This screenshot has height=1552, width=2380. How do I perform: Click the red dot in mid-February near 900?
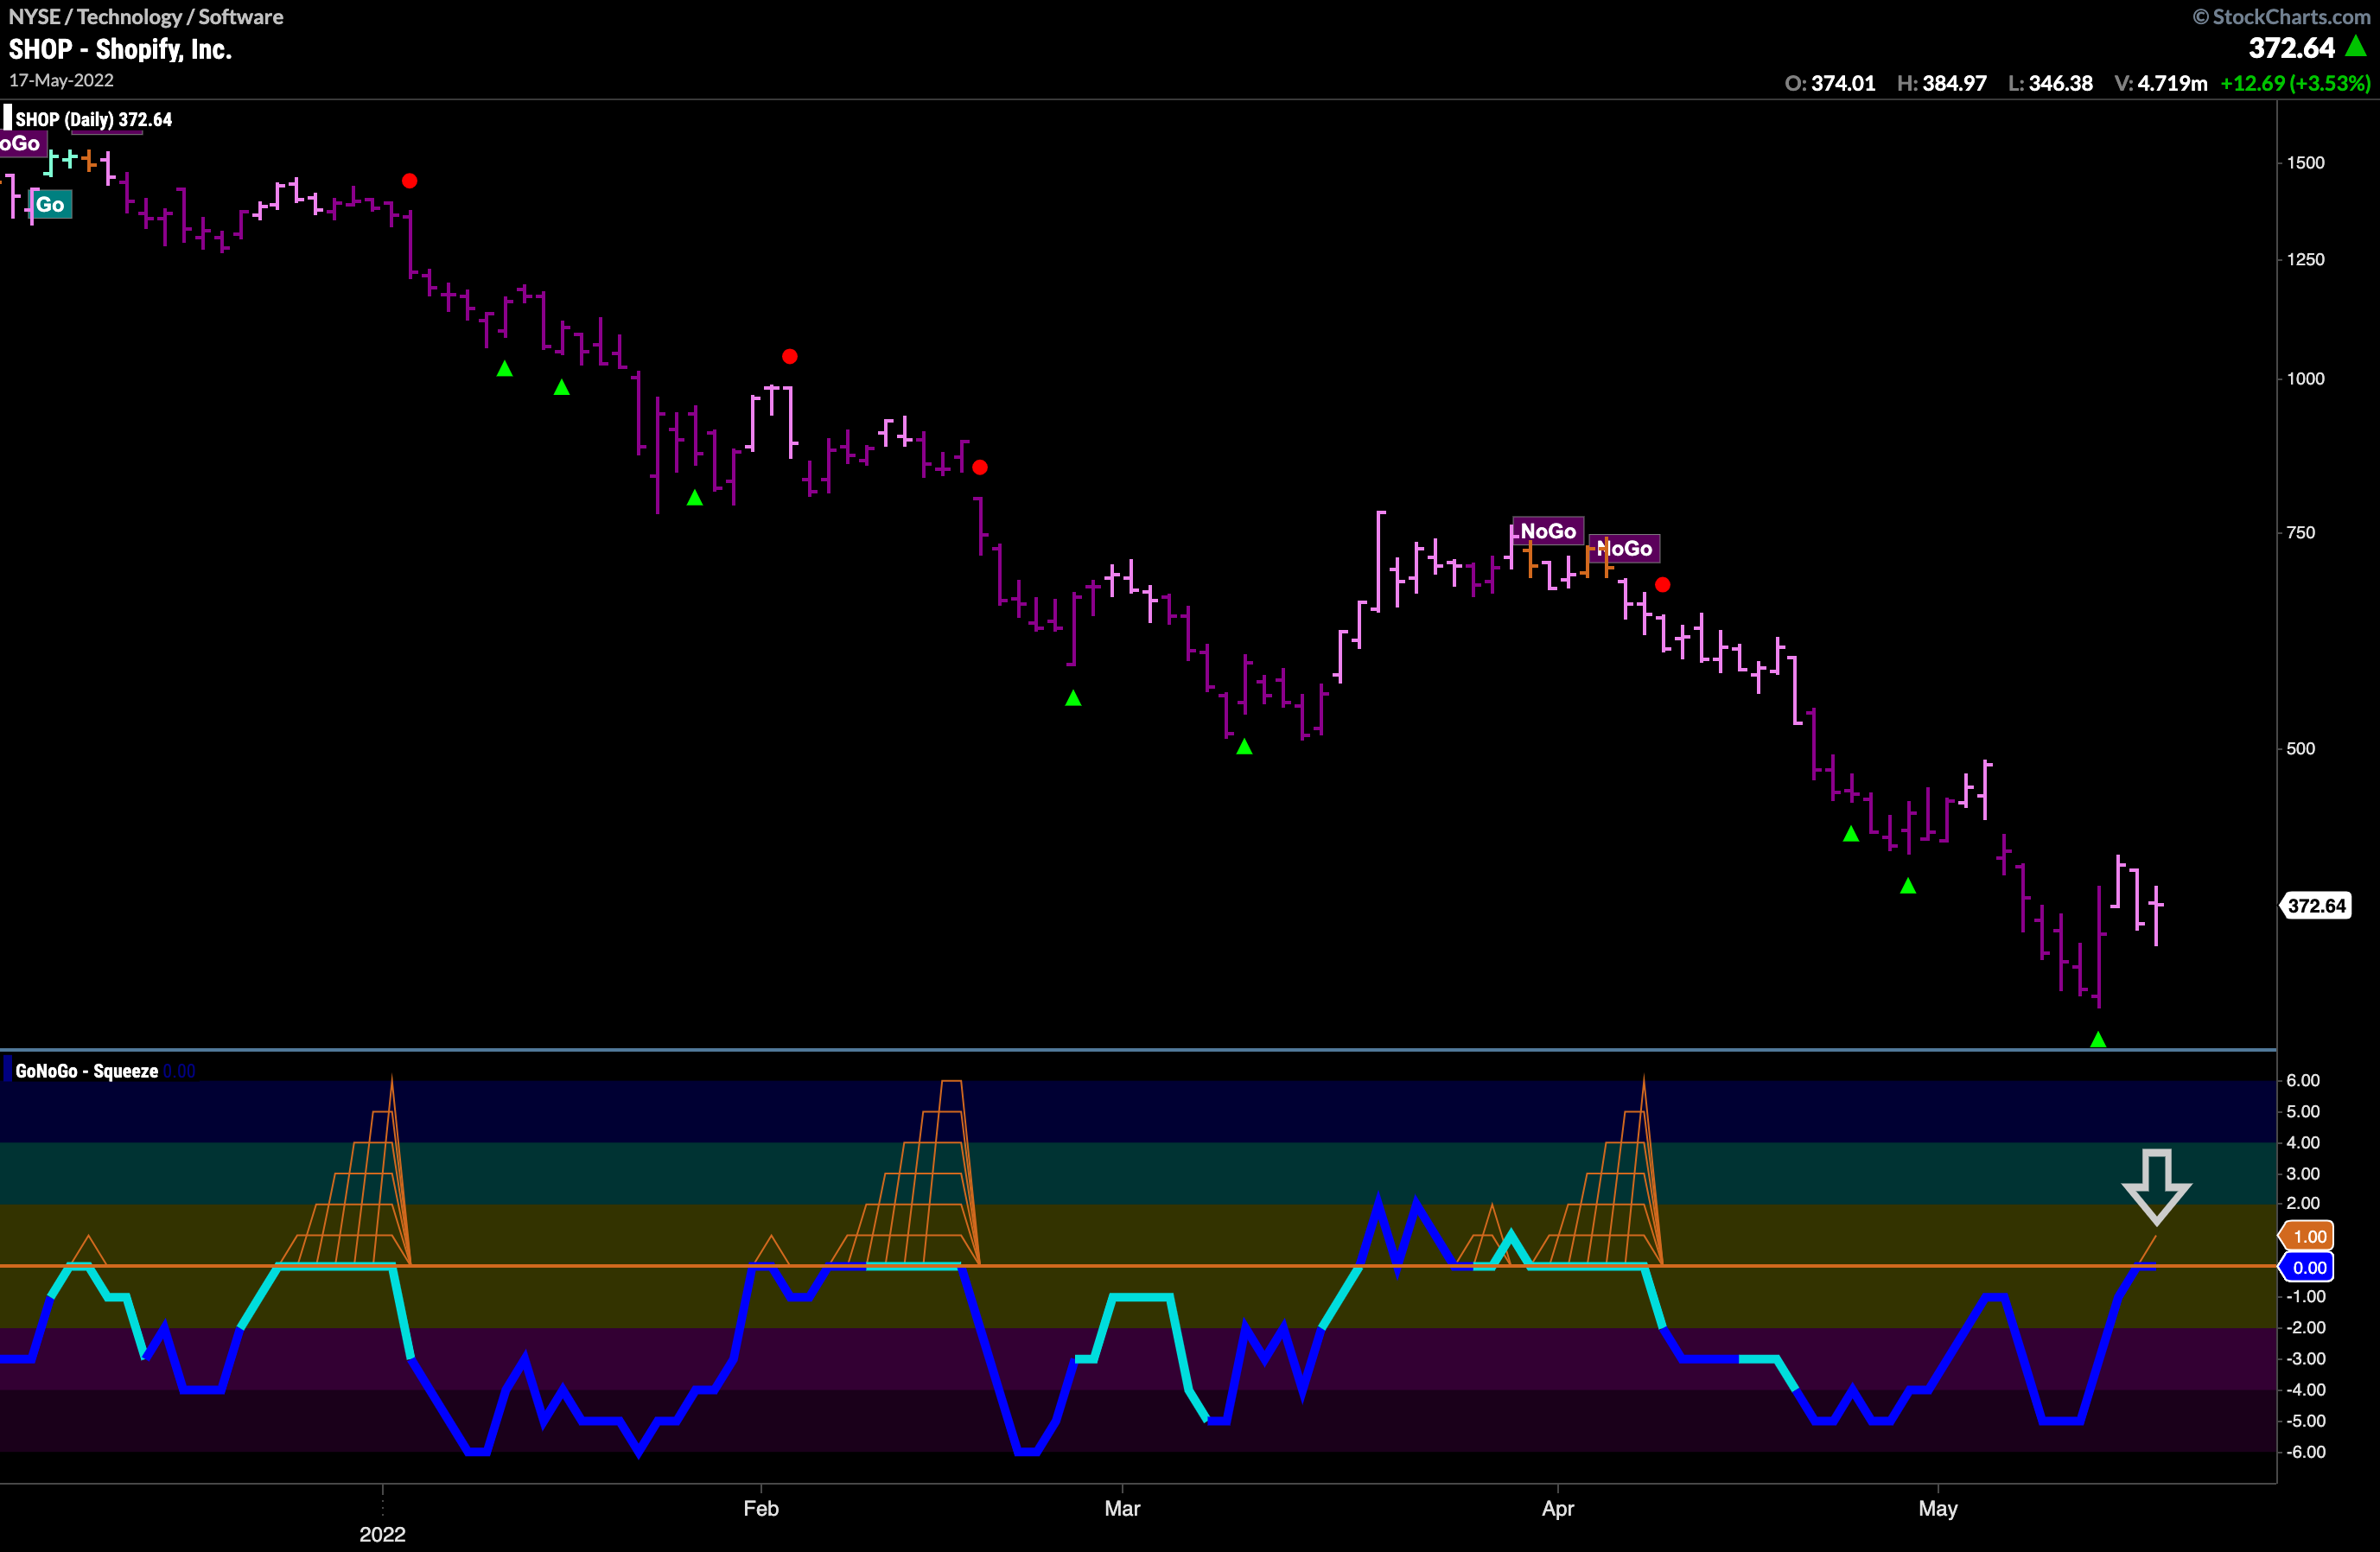point(979,467)
